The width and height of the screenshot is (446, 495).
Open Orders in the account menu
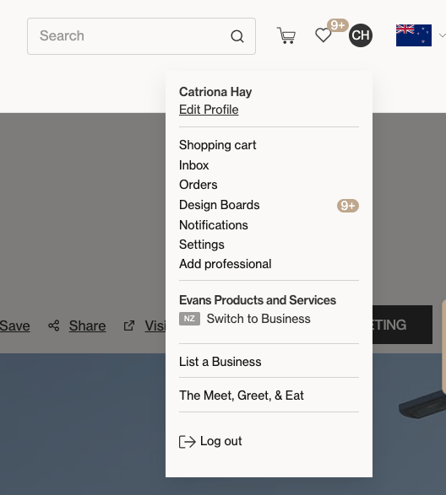[198, 185]
